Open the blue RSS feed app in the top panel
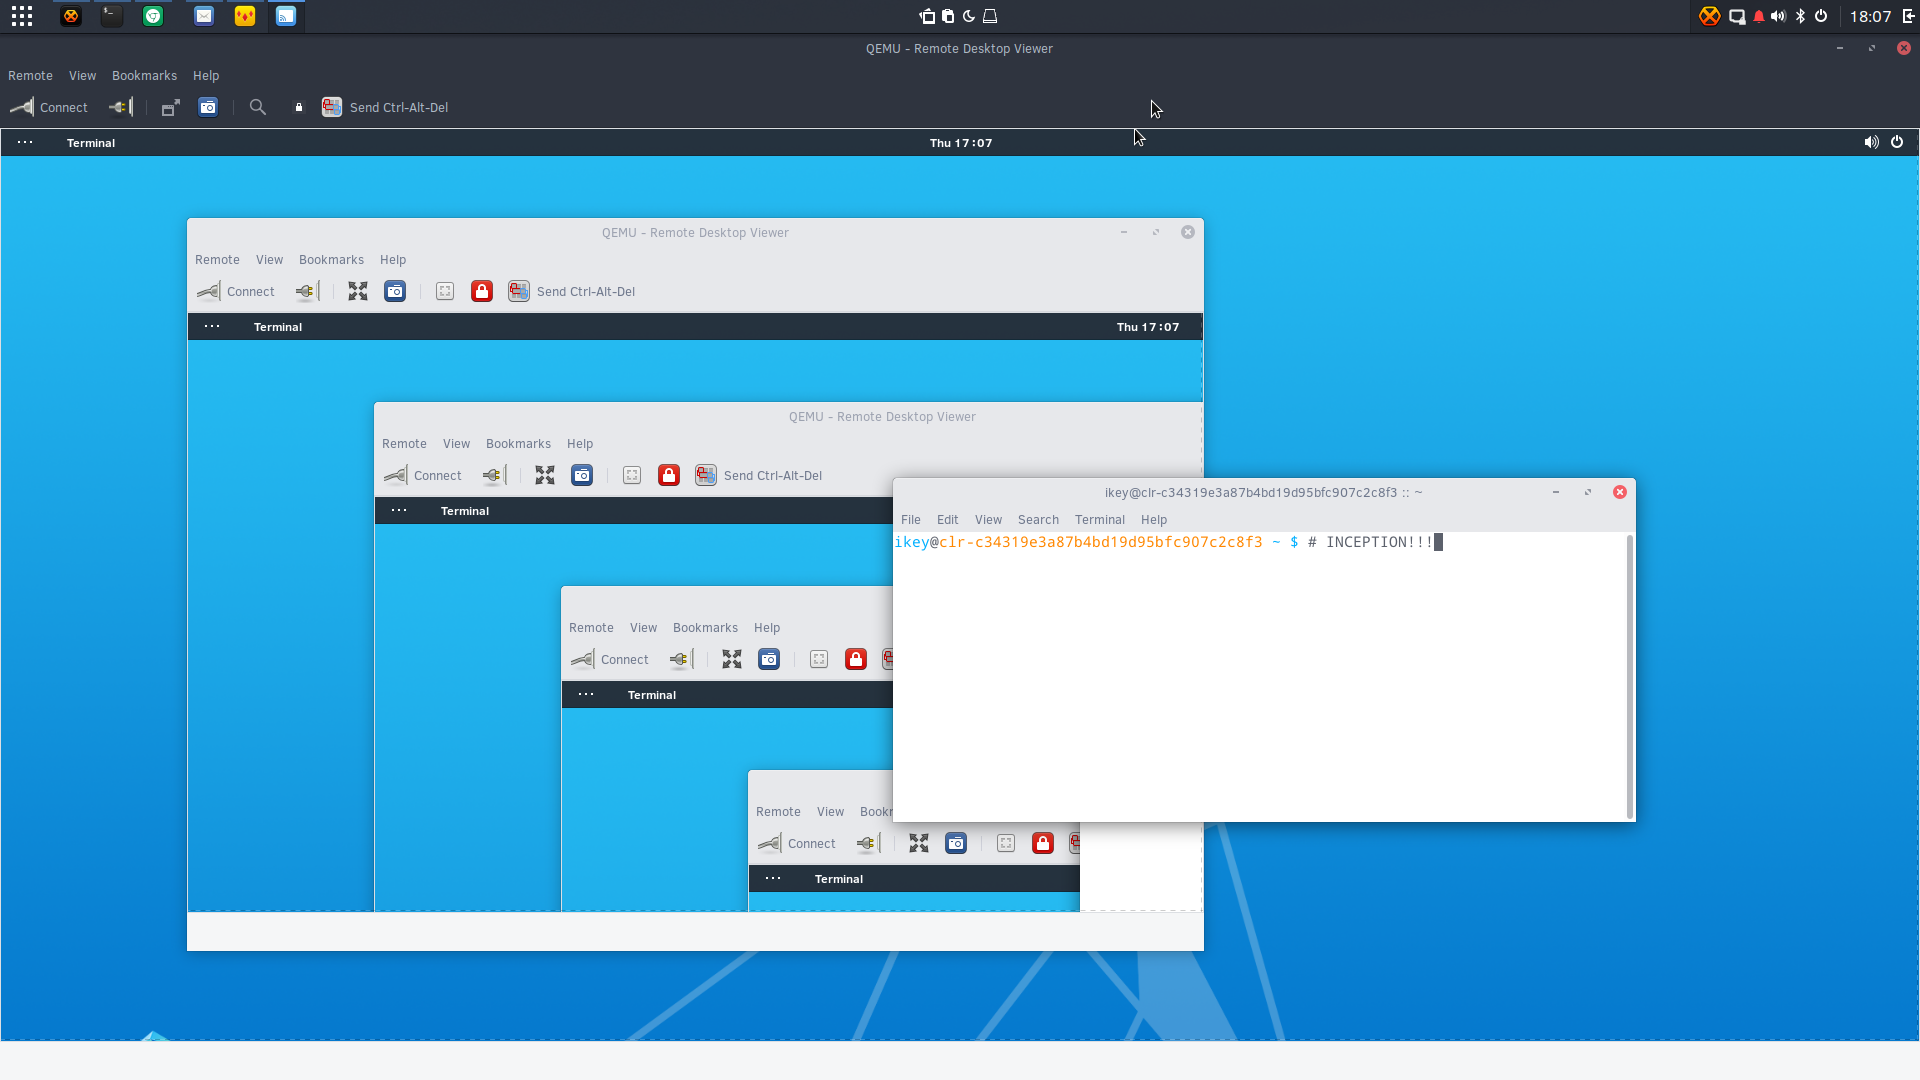The width and height of the screenshot is (1920, 1080). [x=286, y=16]
